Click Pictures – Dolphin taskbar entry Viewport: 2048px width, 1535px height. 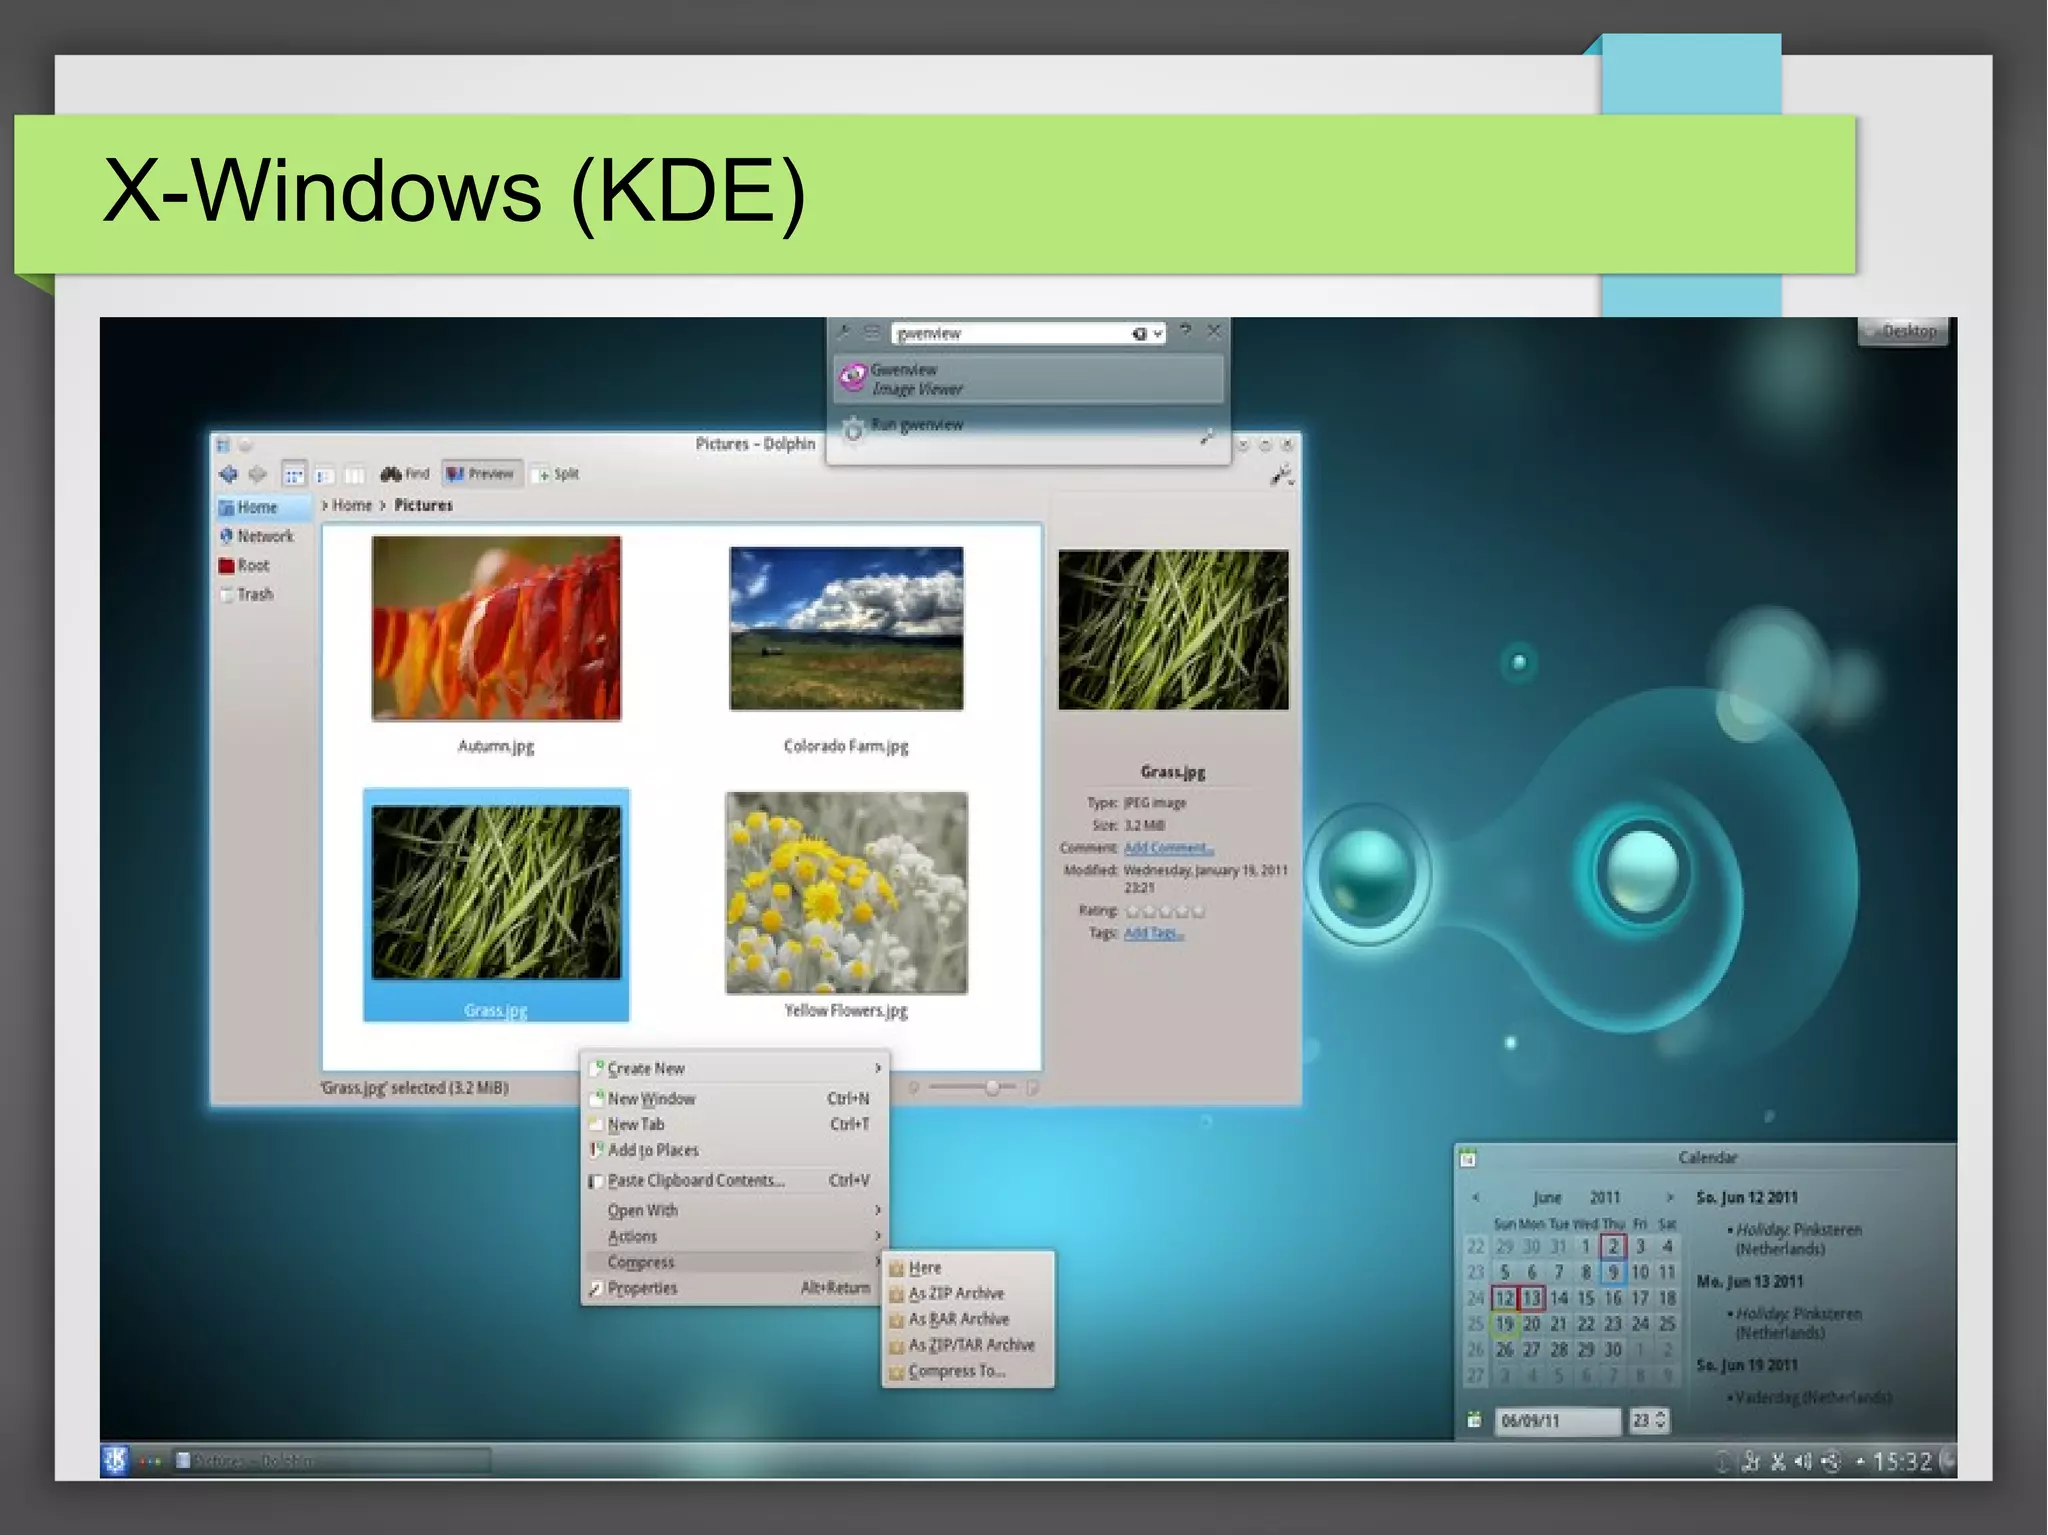coord(331,1461)
